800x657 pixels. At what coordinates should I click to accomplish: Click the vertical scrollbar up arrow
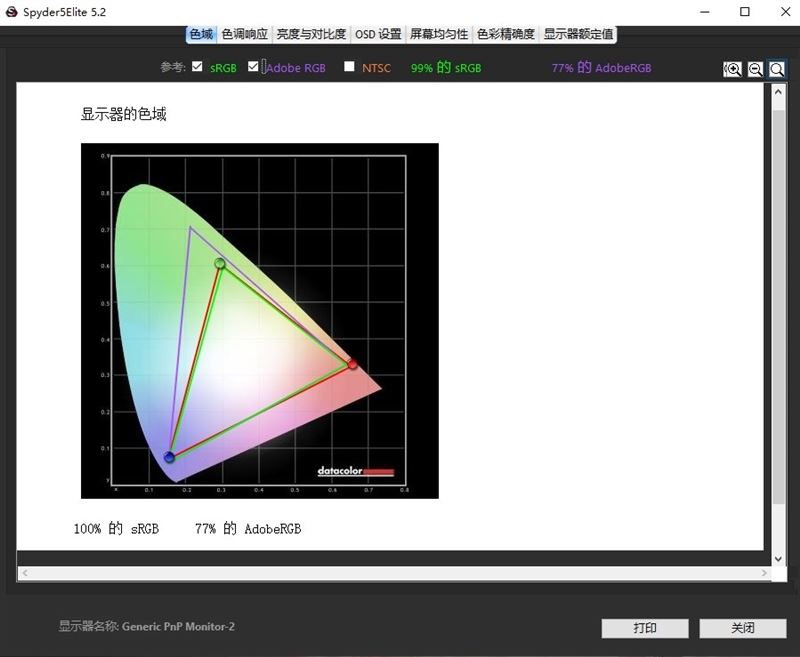coord(778,92)
